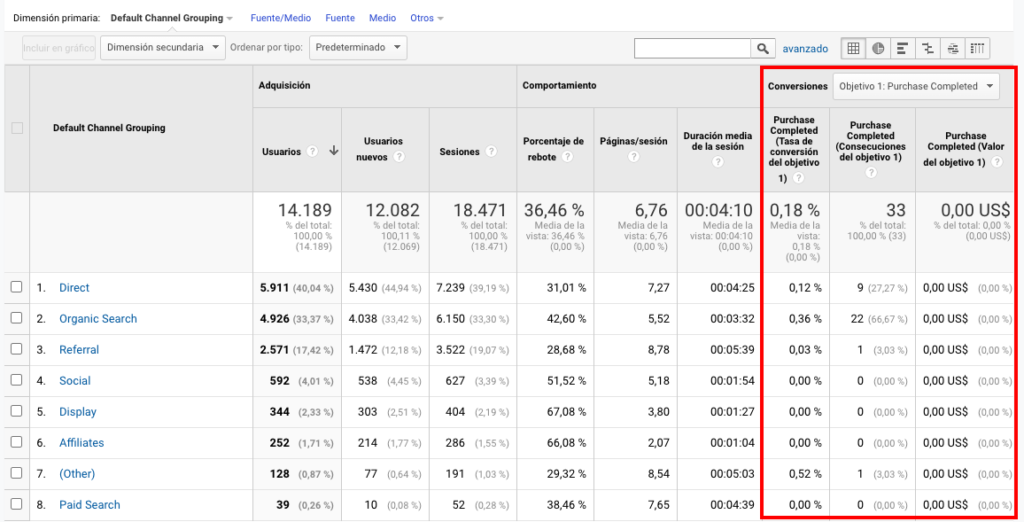Check the Direct row checkbox
The height and width of the screenshot is (522, 1024).
(x=16, y=287)
